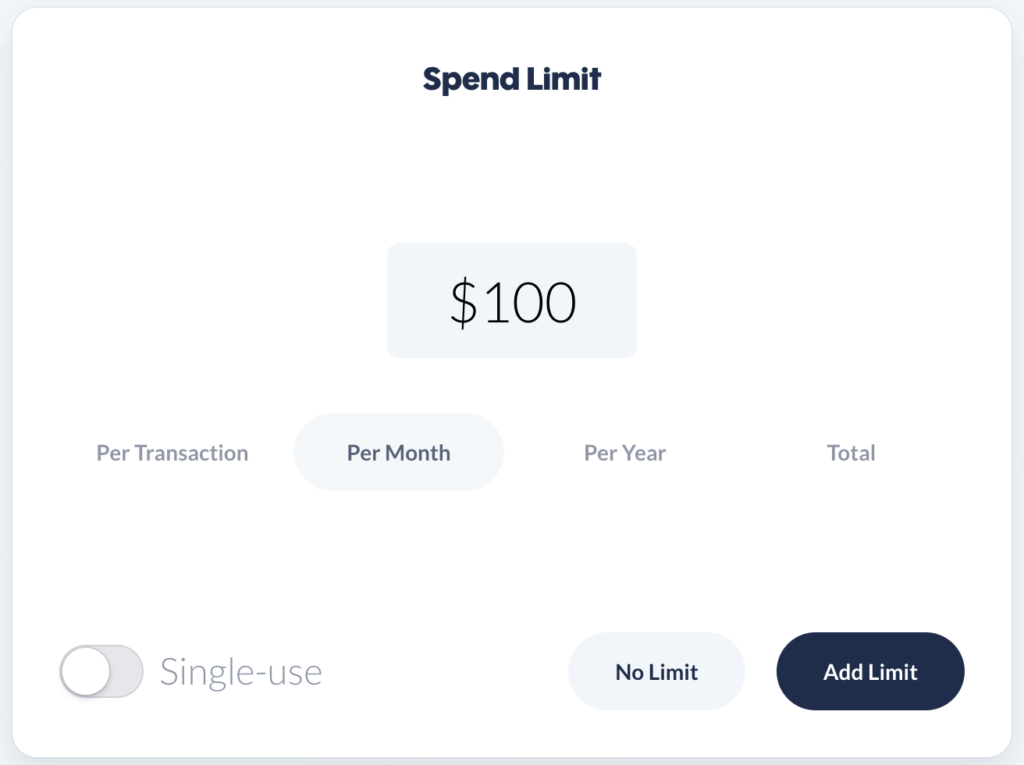Click the Add Limit button
This screenshot has width=1024, height=765.
click(870, 672)
